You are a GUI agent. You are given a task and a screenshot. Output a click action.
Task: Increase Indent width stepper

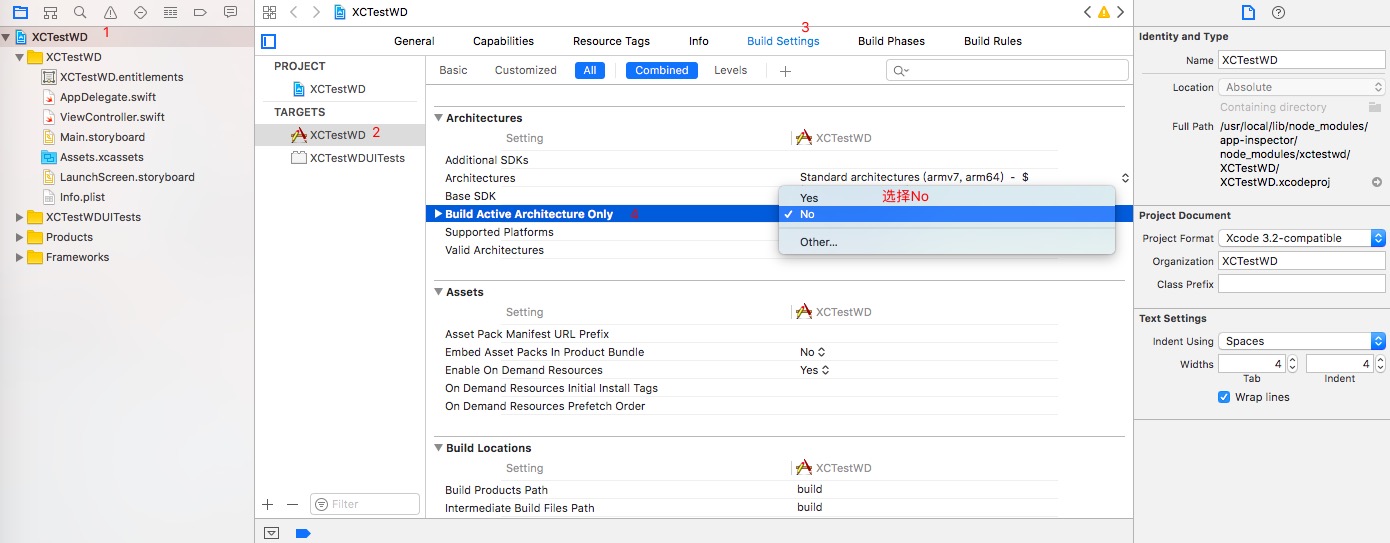pyautogui.click(x=1380, y=360)
